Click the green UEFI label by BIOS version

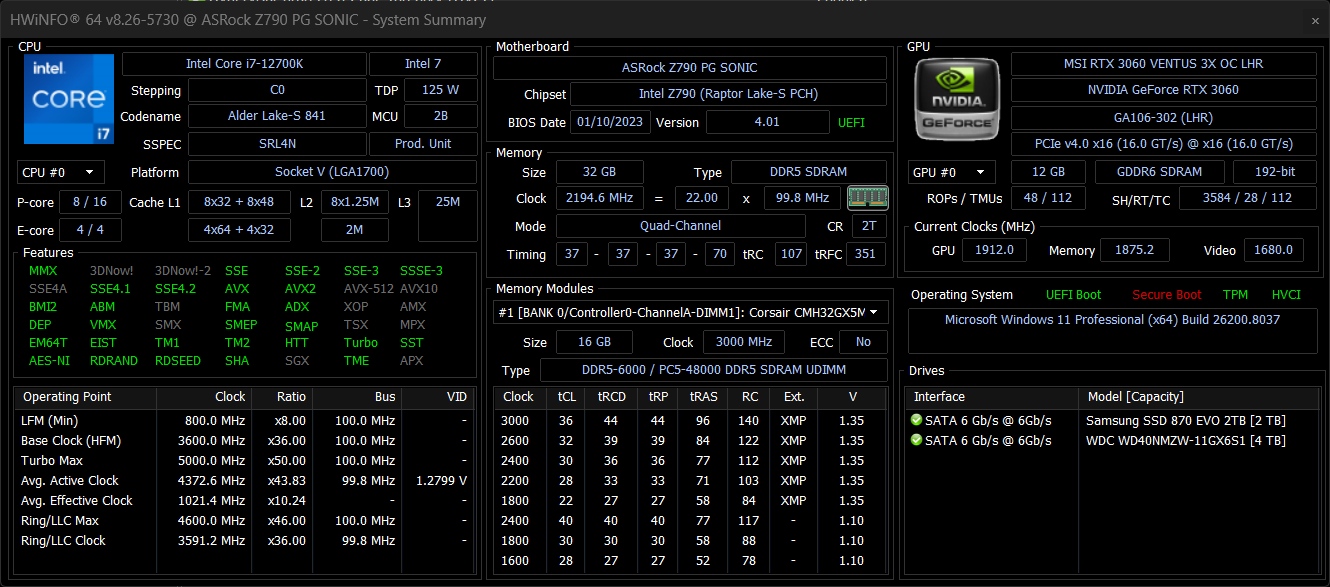851,123
